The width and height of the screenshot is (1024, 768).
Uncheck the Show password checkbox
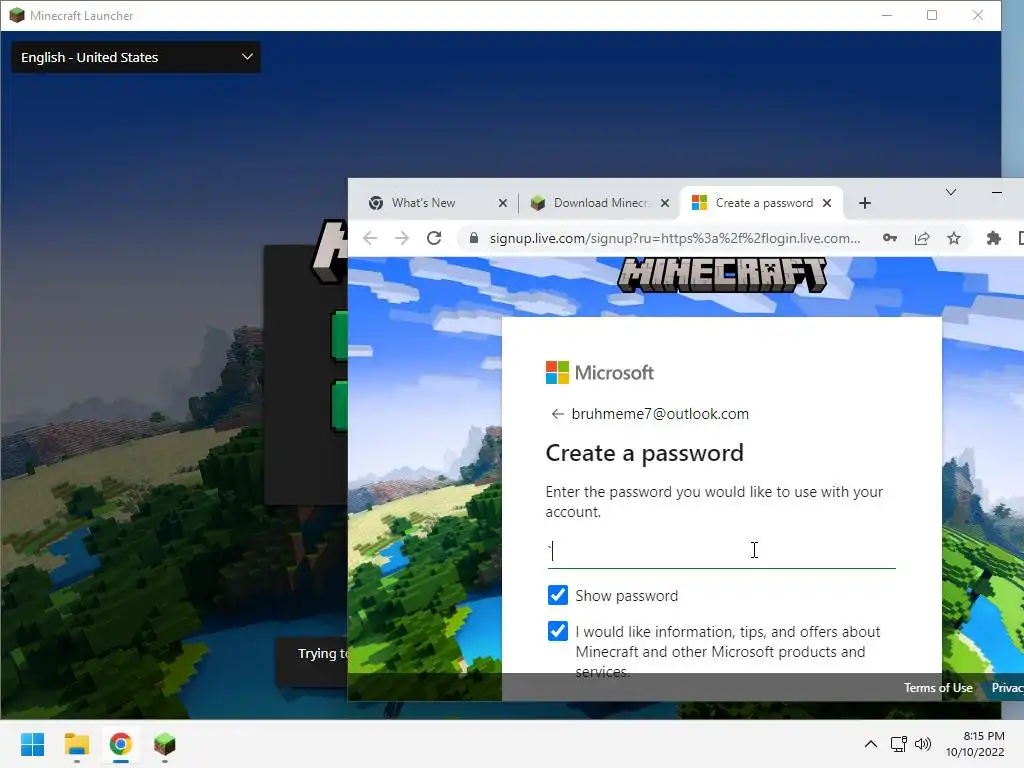tap(558, 595)
